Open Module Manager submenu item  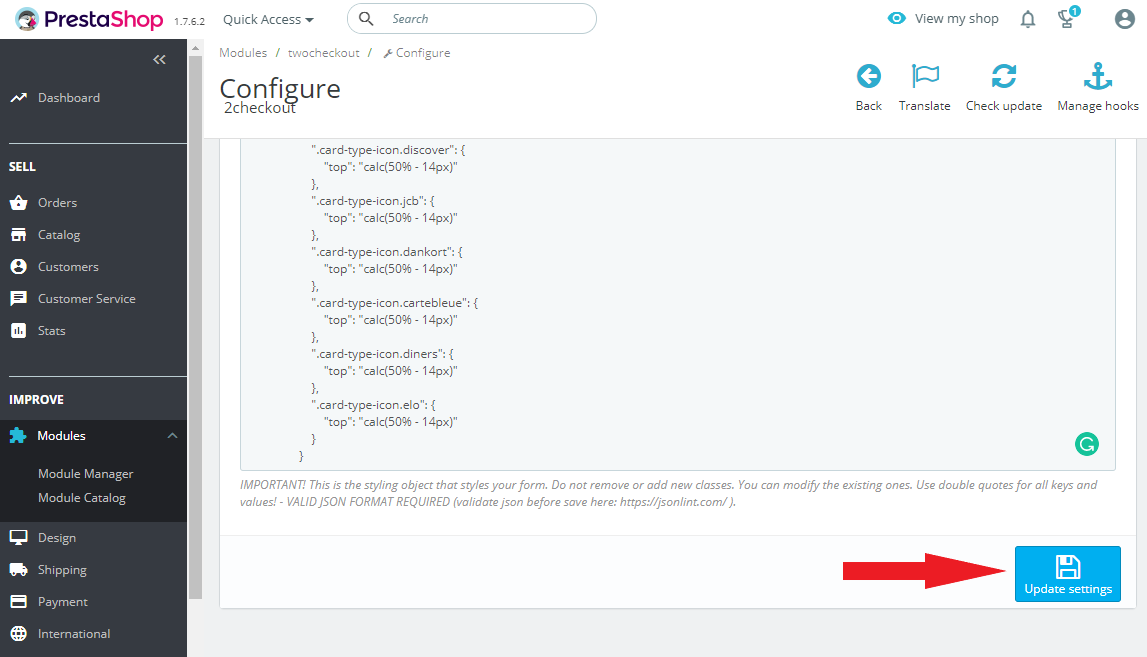[86, 474]
